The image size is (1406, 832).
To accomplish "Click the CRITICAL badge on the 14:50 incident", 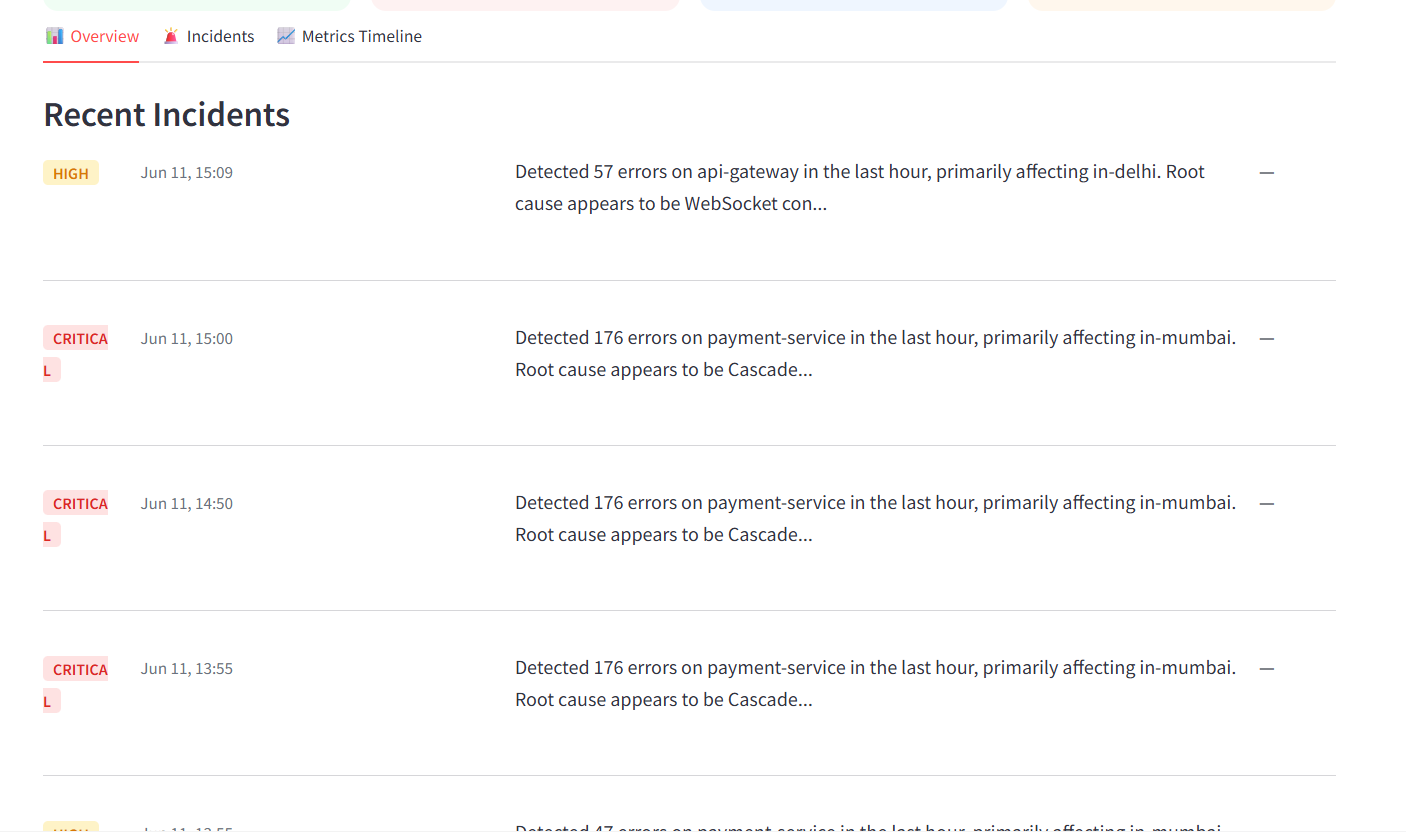I will [75, 519].
